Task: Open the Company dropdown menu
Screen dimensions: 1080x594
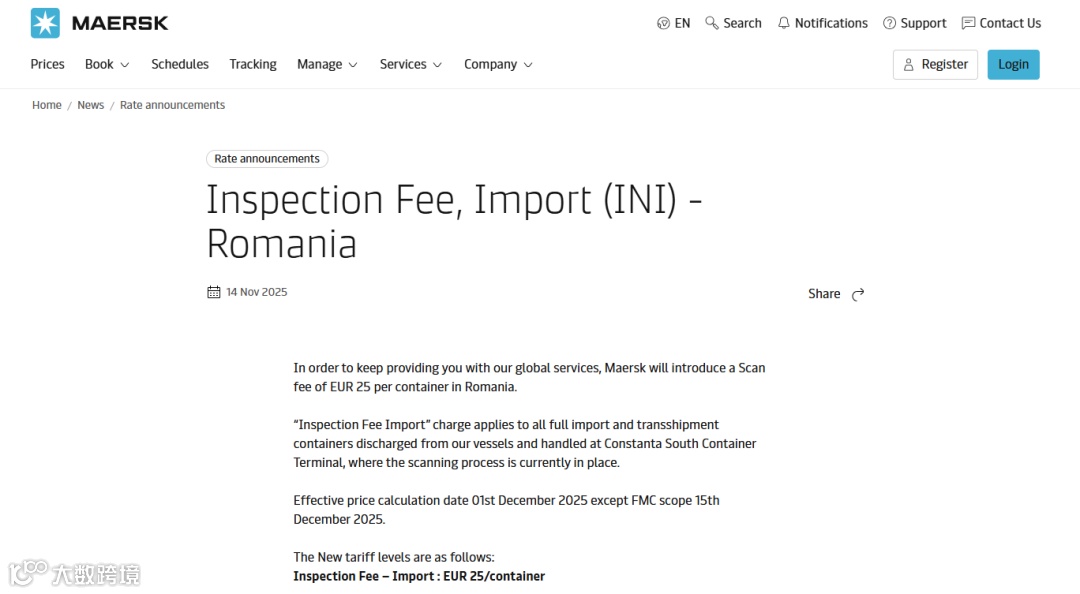Action: [x=498, y=64]
